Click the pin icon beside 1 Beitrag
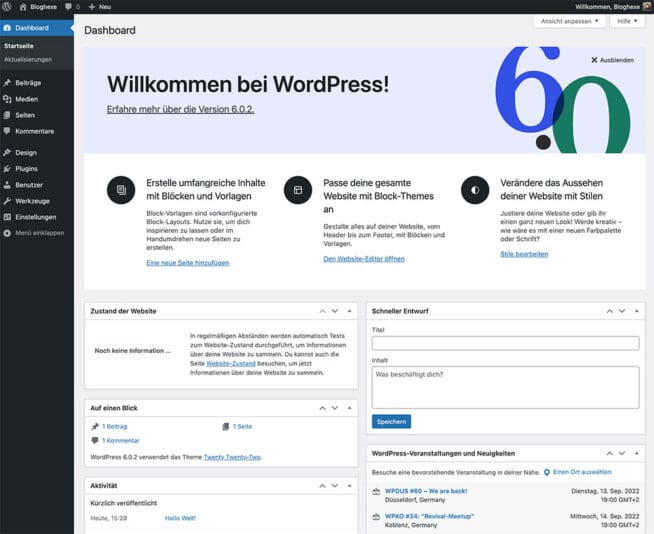 (x=95, y=426)
